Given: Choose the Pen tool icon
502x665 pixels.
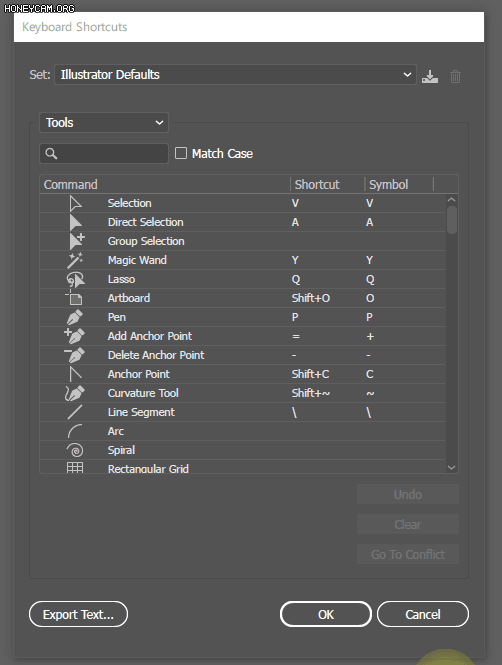Looking at the screenshot, I should [75, 317].
